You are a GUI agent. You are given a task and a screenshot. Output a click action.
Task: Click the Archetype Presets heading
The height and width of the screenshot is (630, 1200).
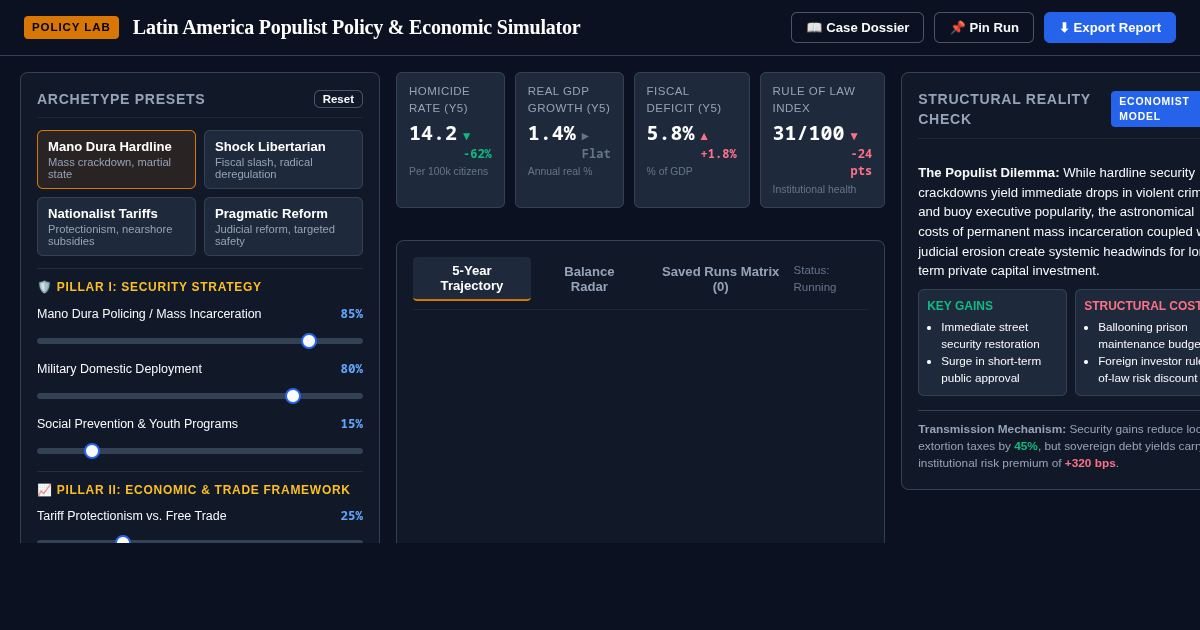coord(121,99)
